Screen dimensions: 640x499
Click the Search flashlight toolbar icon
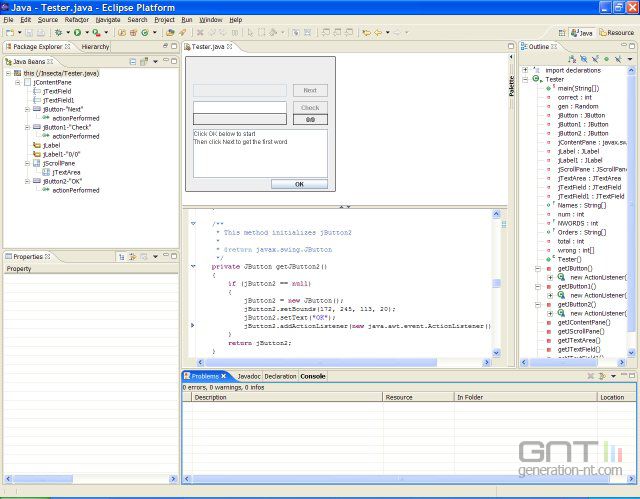(x=182, y=32)
